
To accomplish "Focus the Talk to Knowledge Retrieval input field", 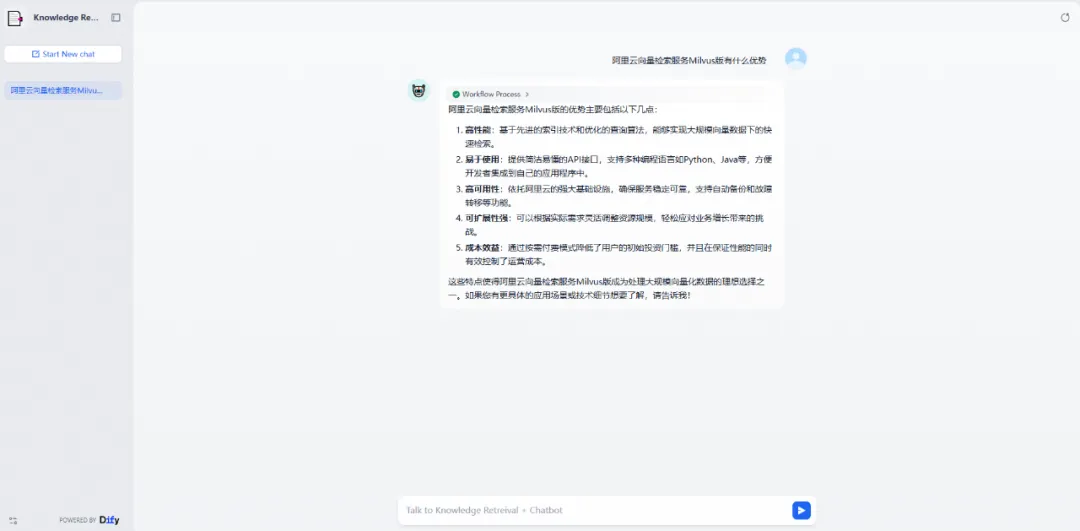I will (x=596, y=510).
